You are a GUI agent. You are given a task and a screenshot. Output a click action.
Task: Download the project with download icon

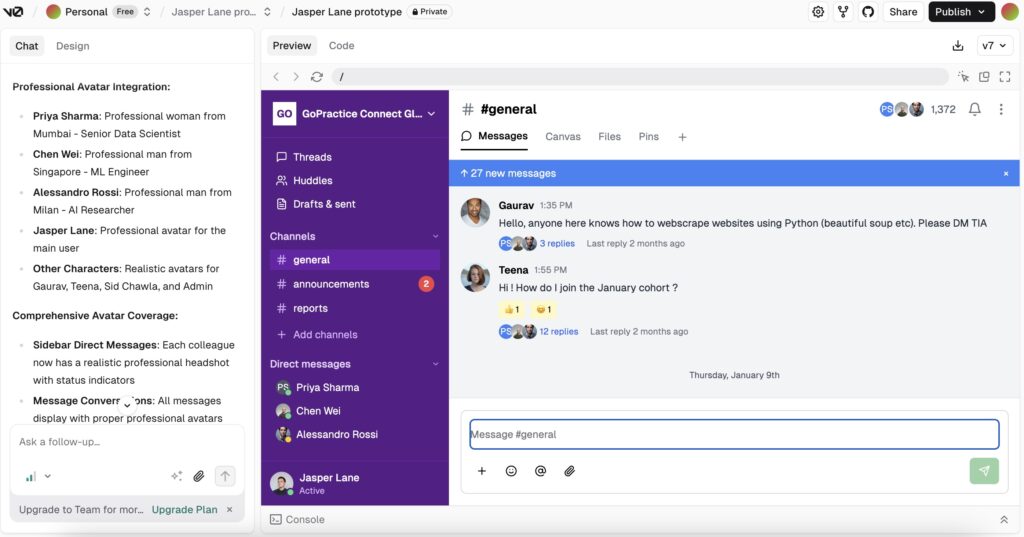[957, 46]
